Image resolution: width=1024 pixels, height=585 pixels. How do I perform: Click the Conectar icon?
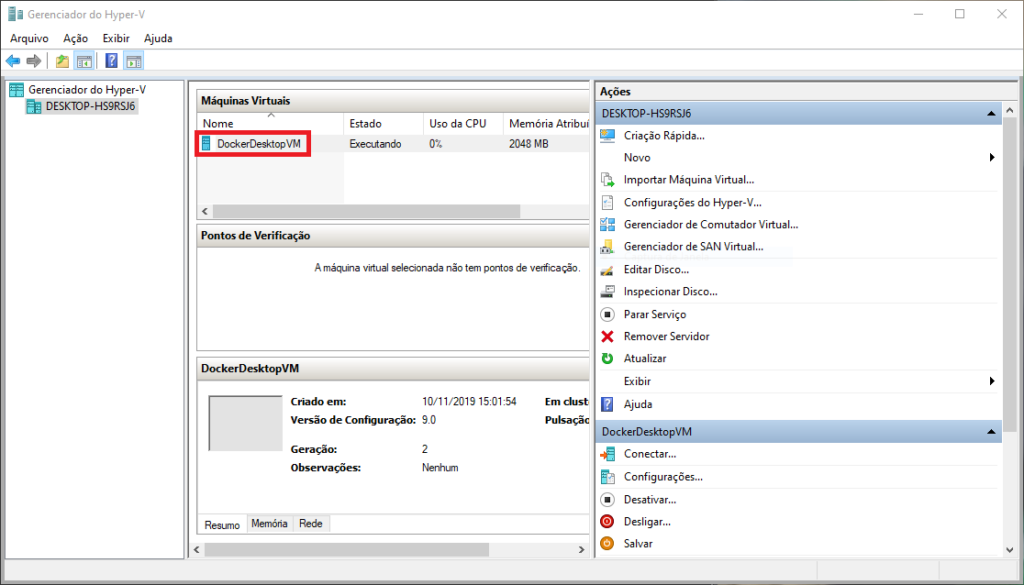click(607, 454)
